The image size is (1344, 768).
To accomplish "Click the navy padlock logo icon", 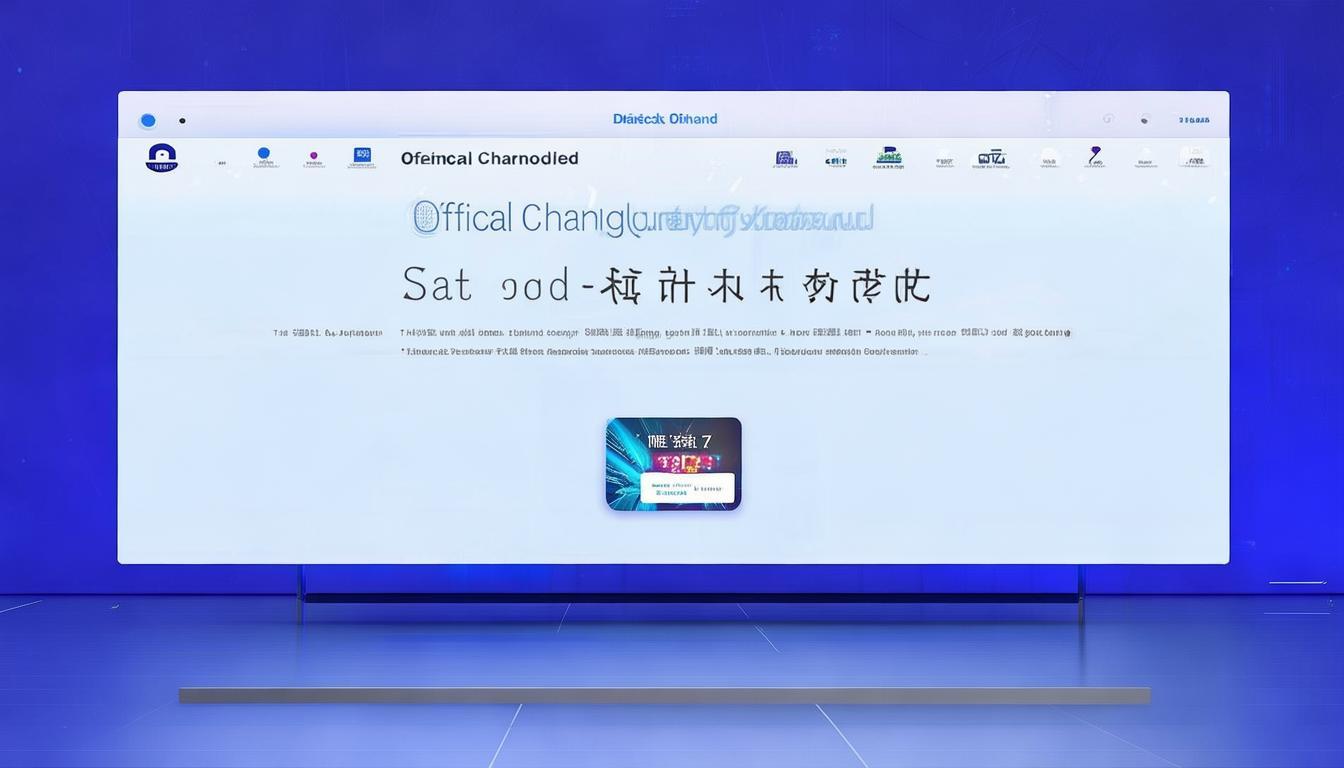I will click(162, 158).
